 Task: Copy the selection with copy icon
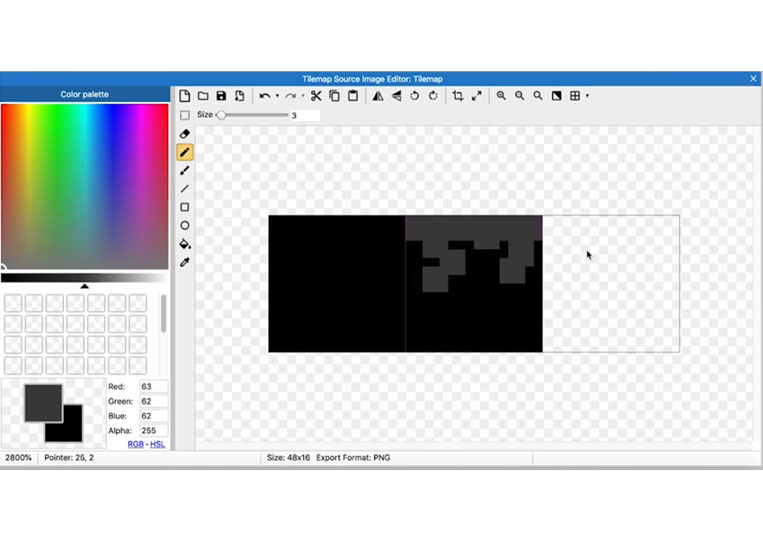click(x=334, y=96)
